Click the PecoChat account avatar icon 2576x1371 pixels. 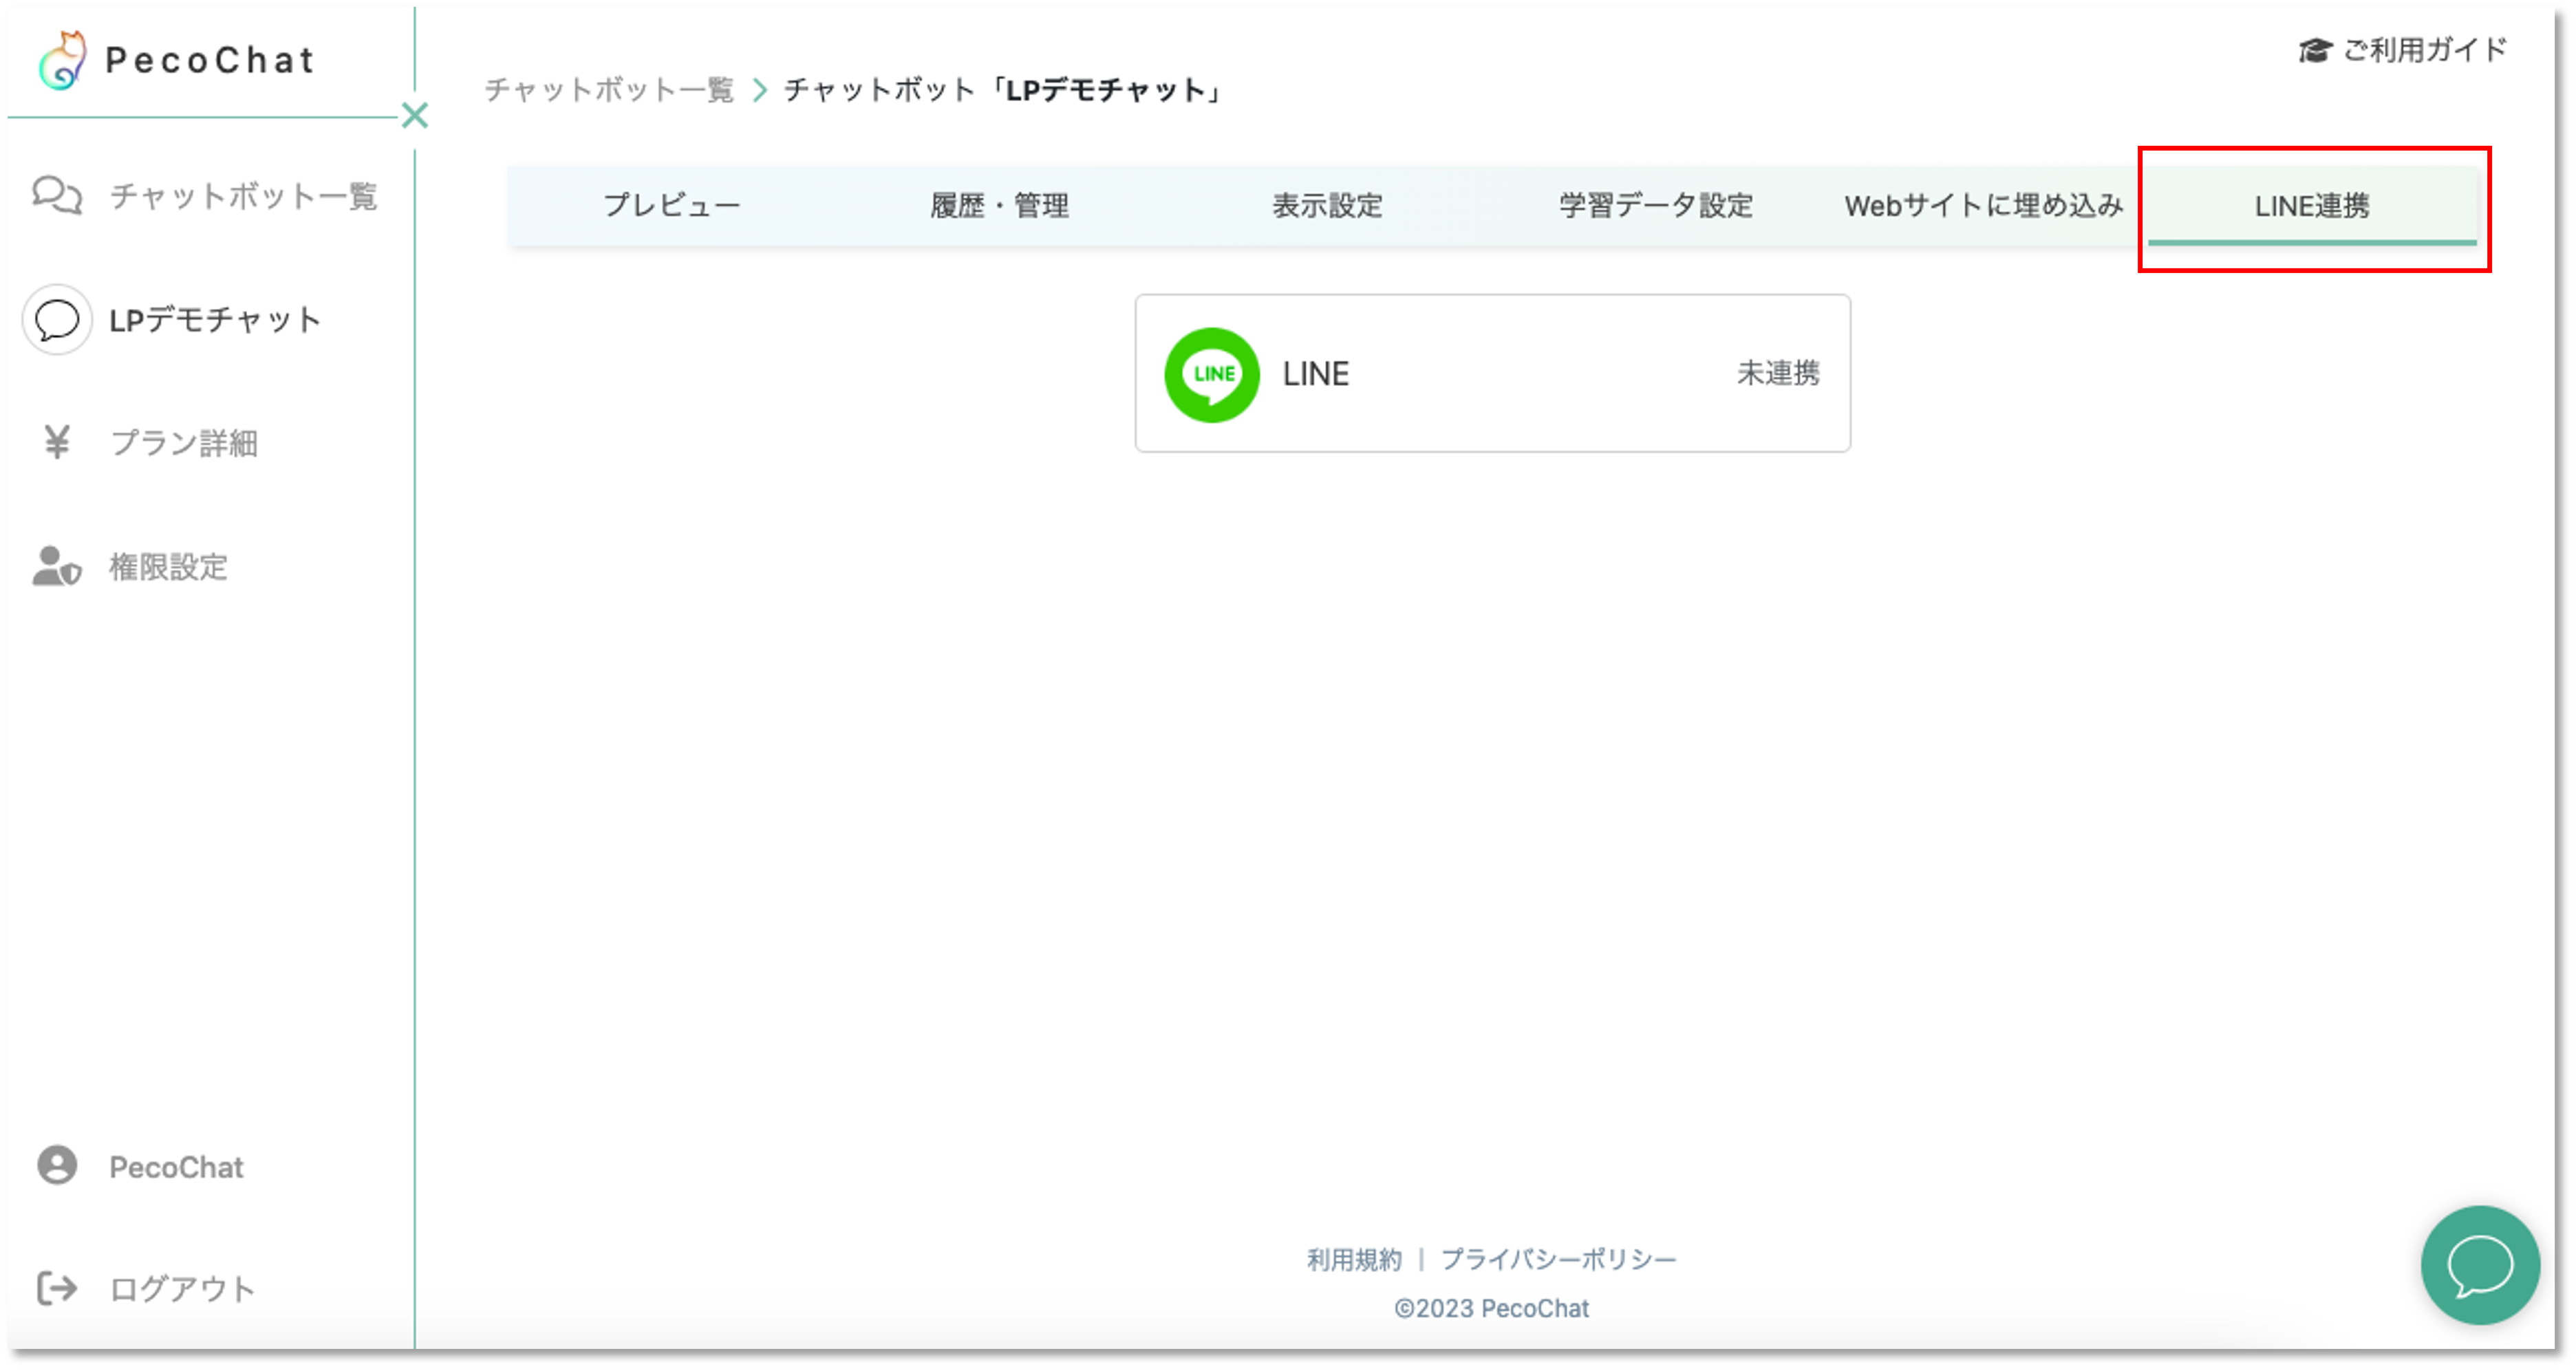coord(57,1166)
